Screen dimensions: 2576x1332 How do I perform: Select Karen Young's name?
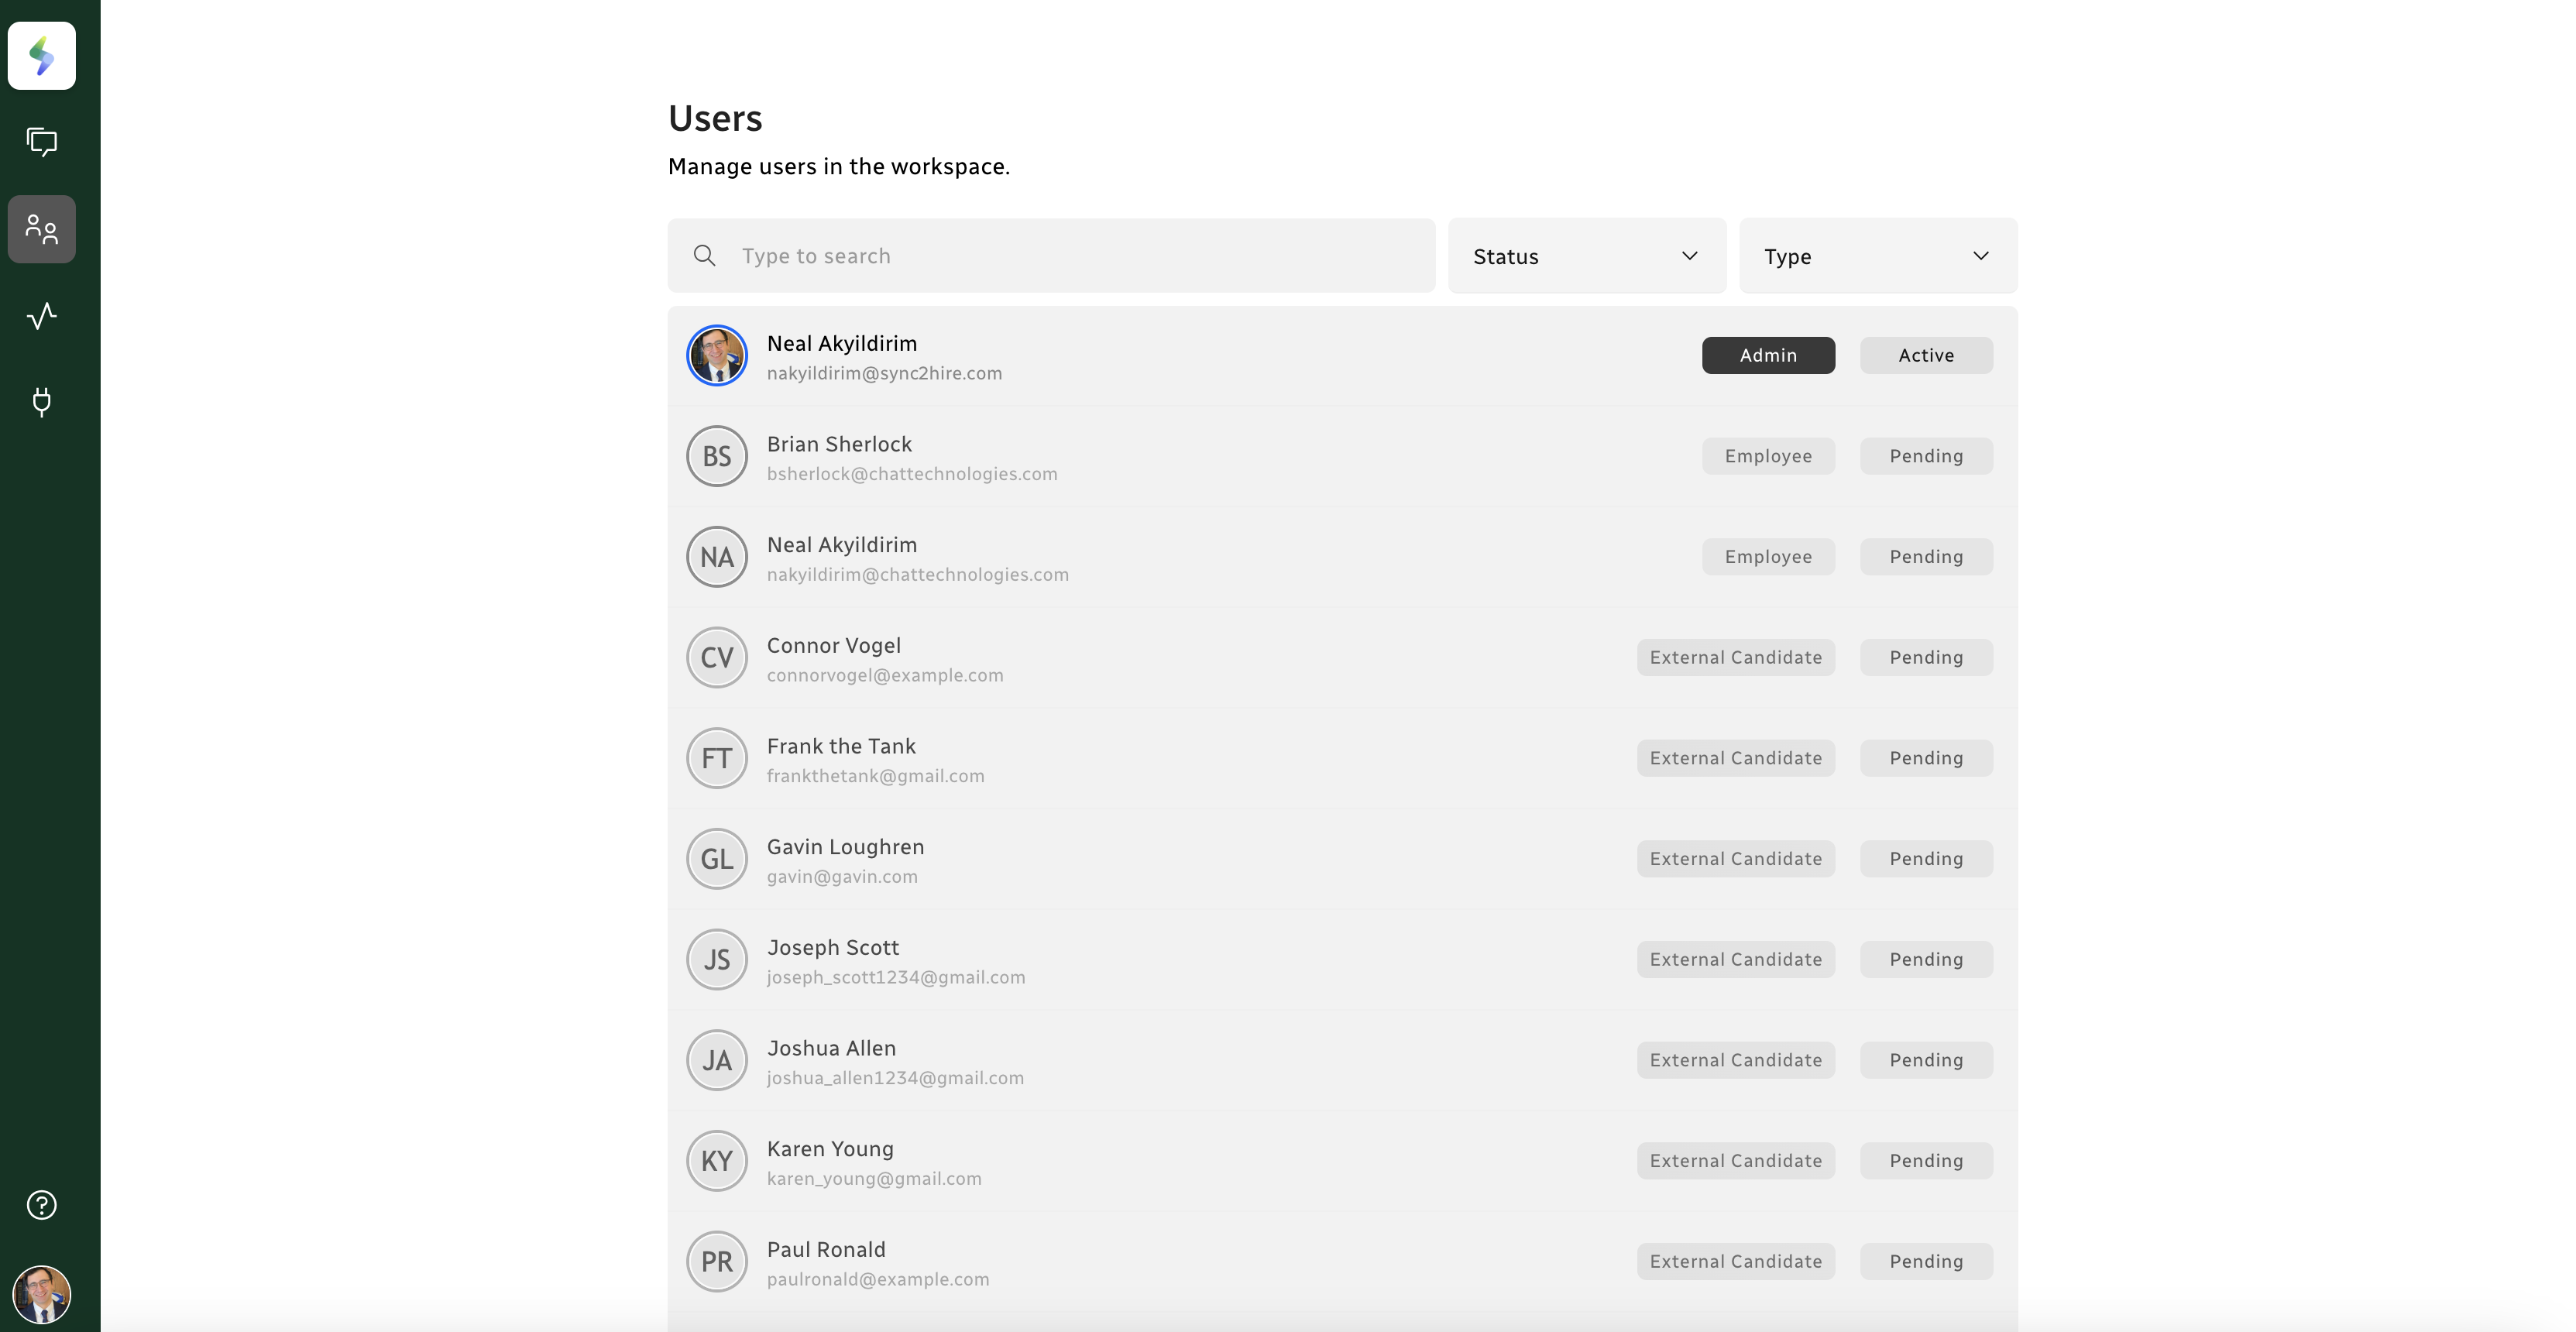tap(830, 1149)
